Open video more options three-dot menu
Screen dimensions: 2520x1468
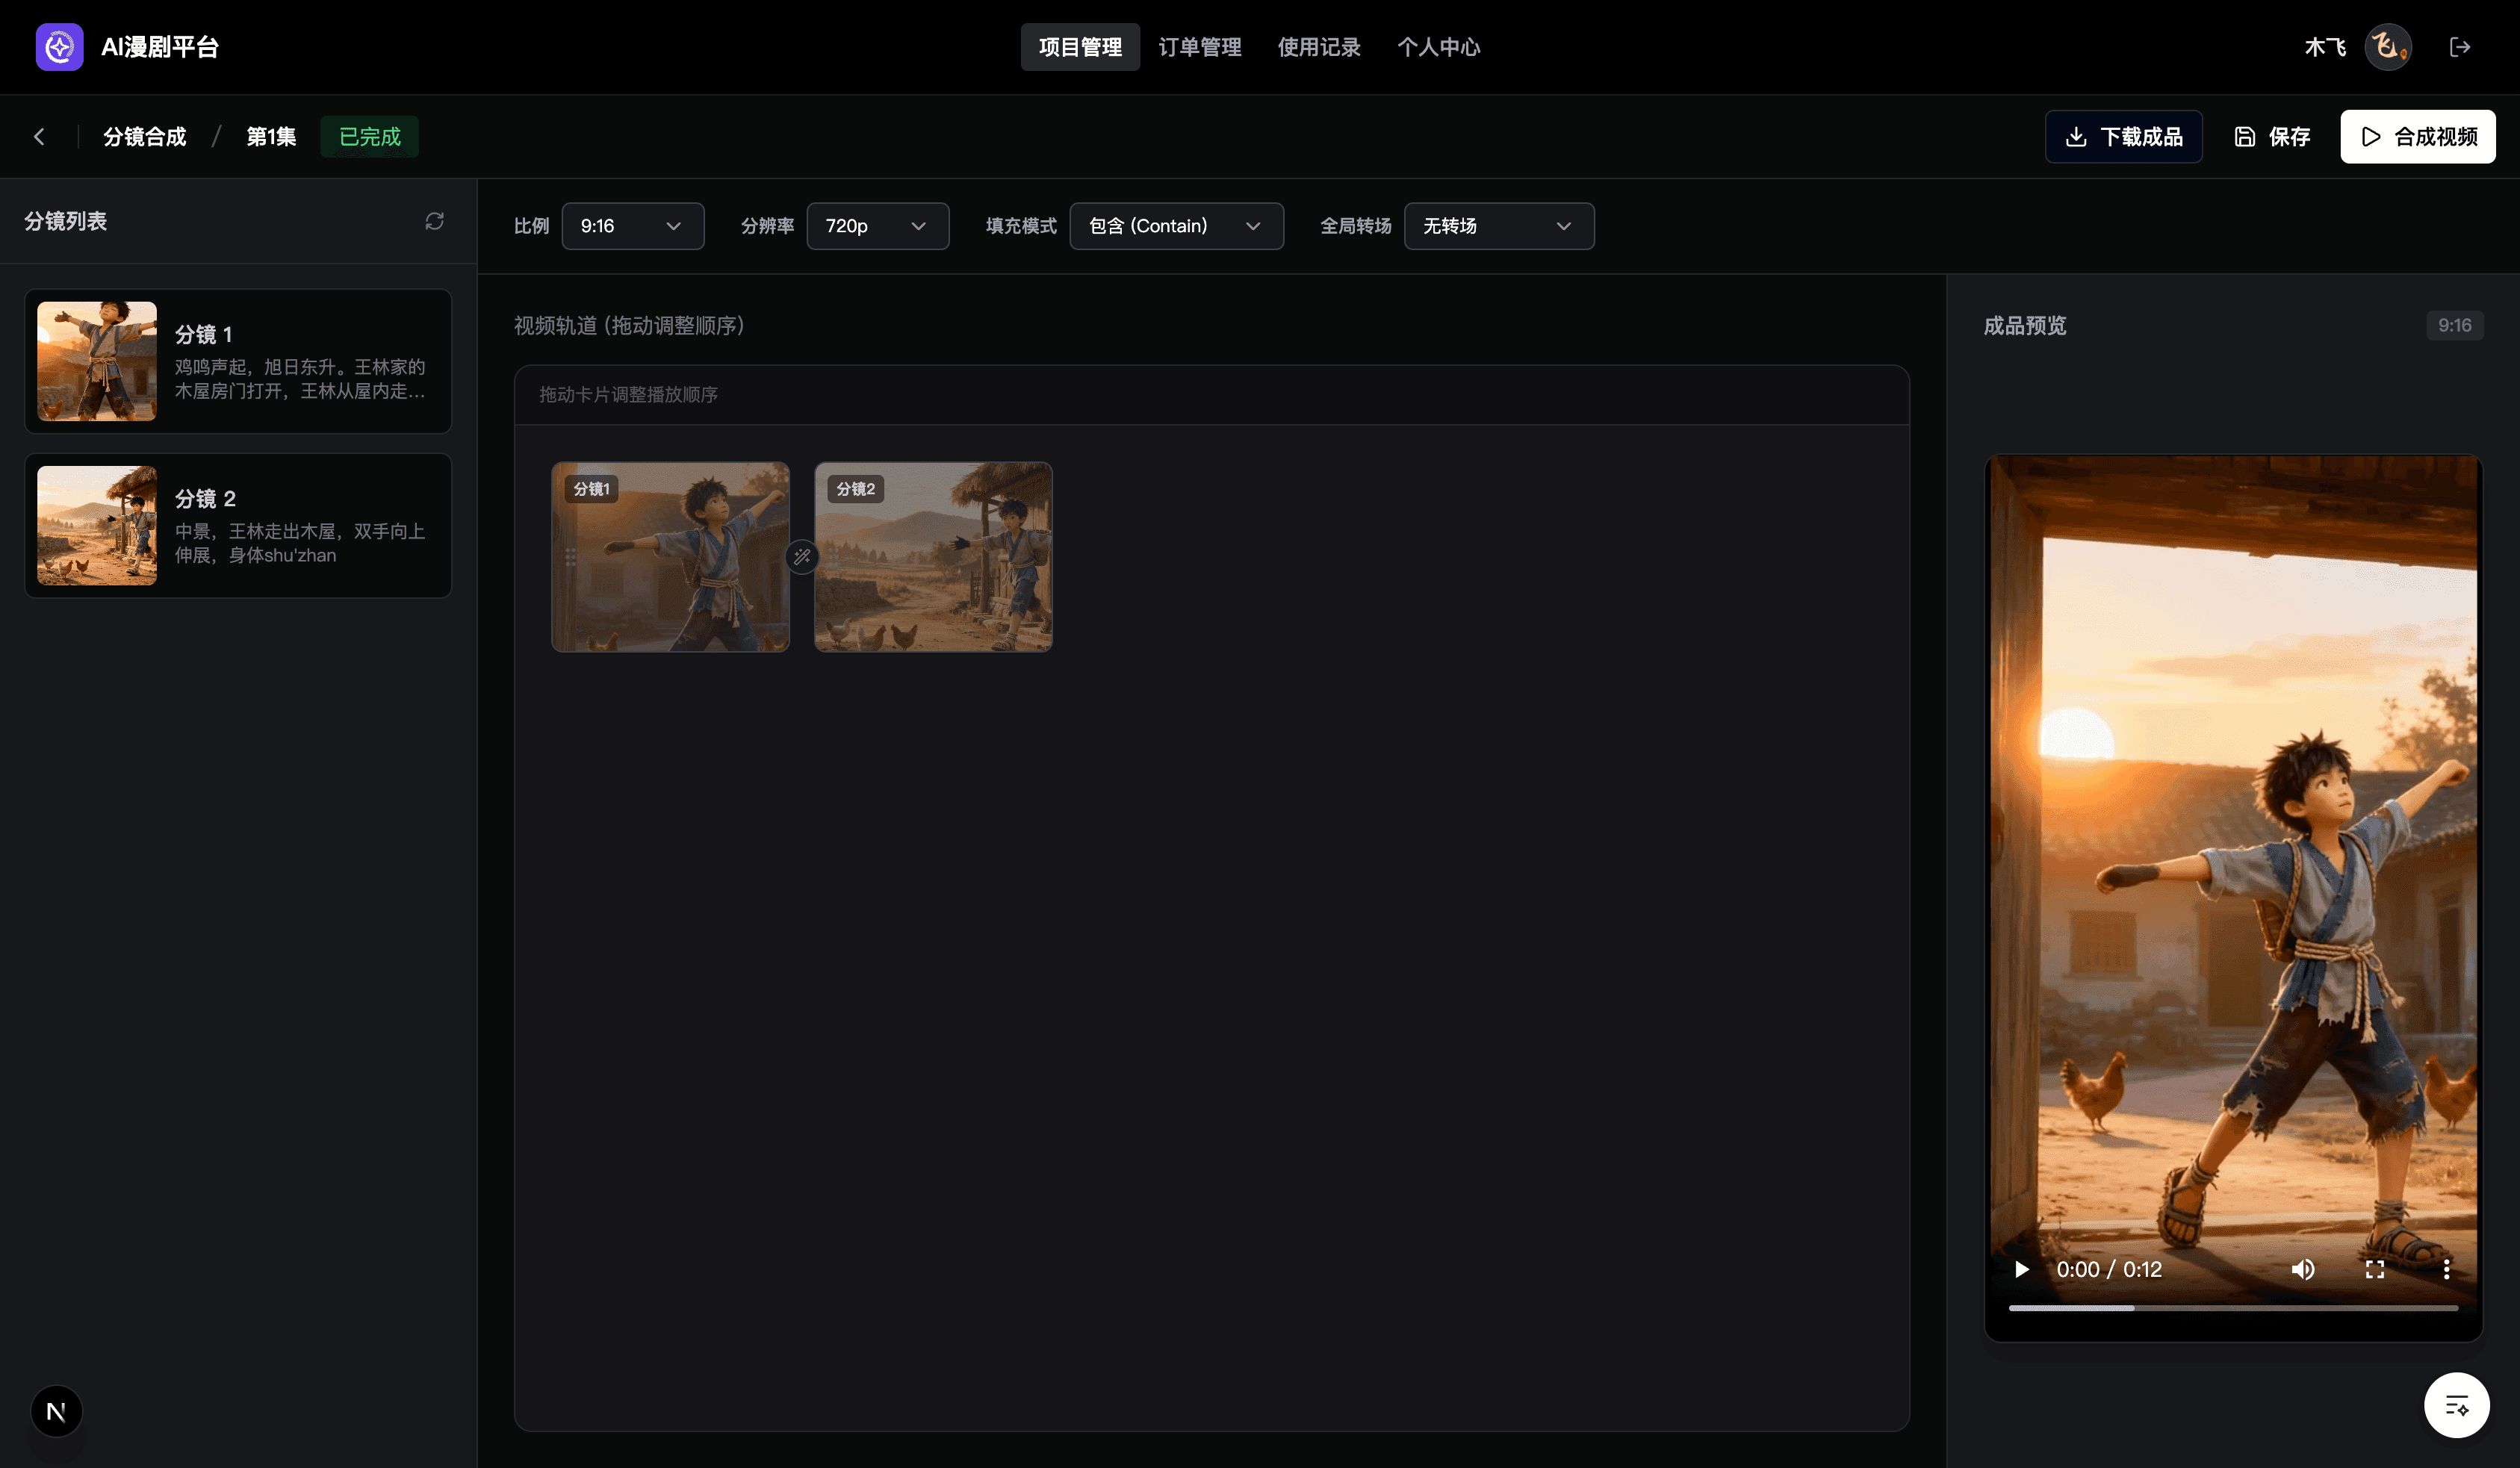pyautogui.click(x=2446, y=1269)
